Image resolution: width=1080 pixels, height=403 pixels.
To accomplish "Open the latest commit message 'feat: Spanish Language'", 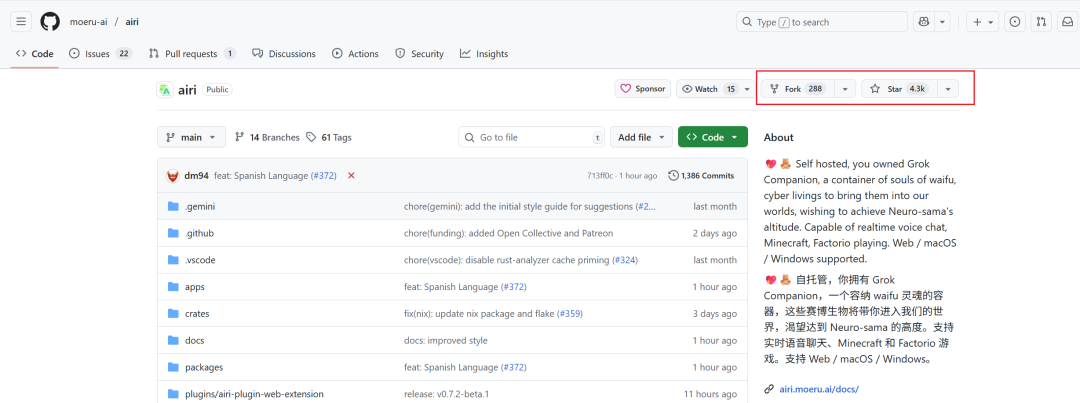I will (261, 176).
